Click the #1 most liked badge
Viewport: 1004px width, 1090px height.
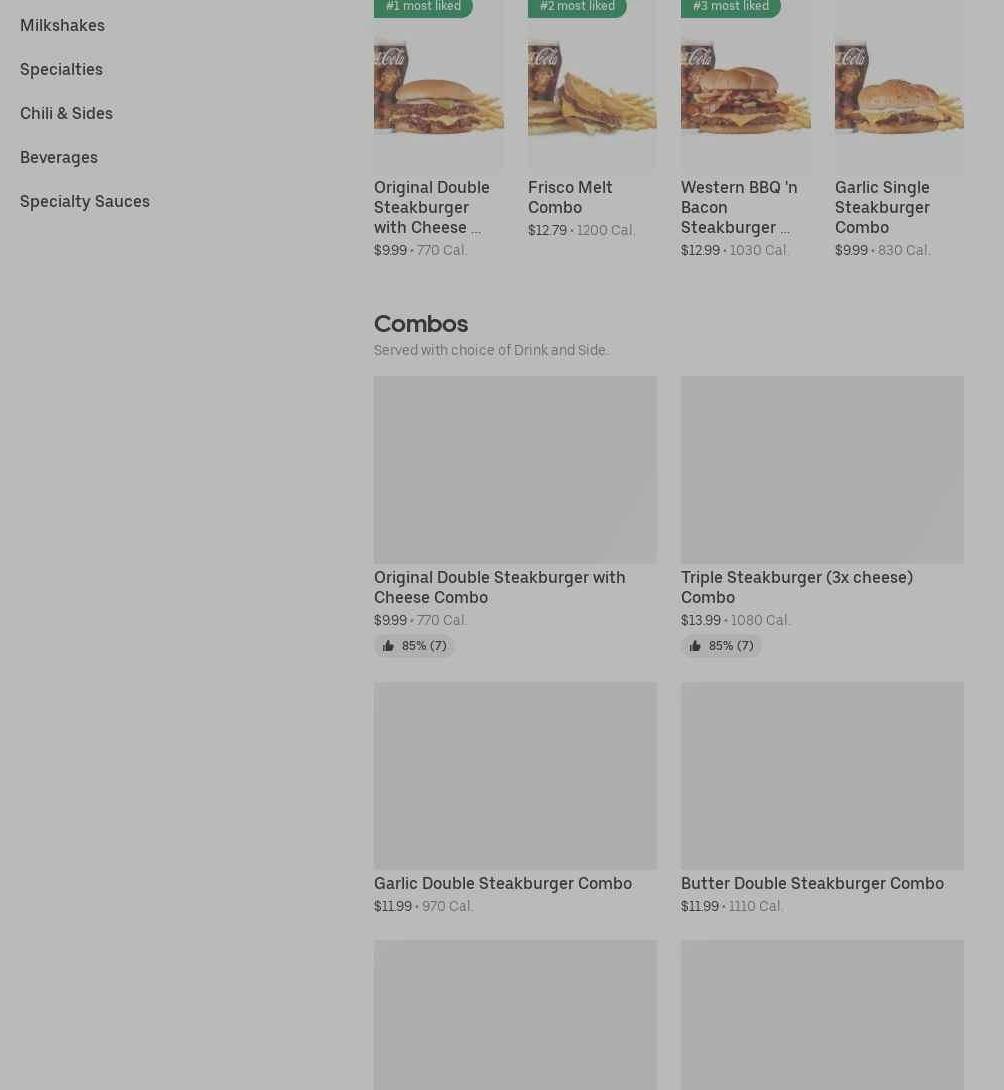point(423,7)
